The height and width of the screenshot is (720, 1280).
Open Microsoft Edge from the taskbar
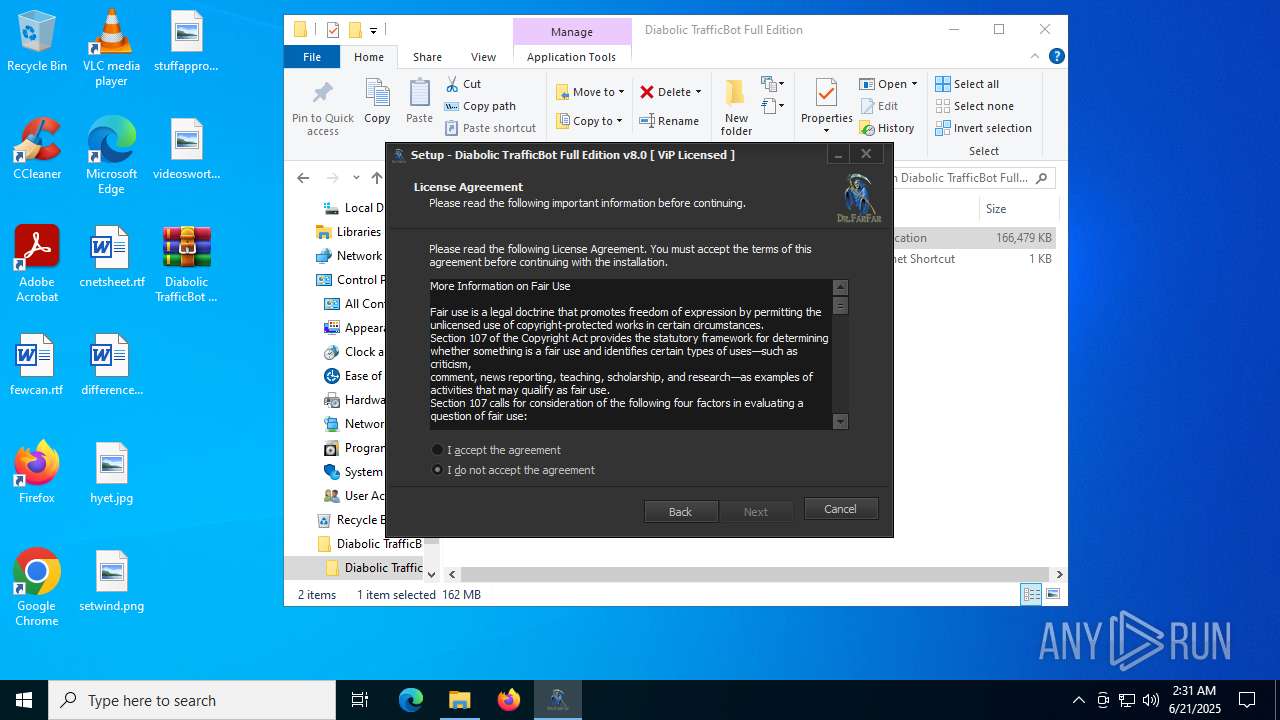click(x=411, y=700)
